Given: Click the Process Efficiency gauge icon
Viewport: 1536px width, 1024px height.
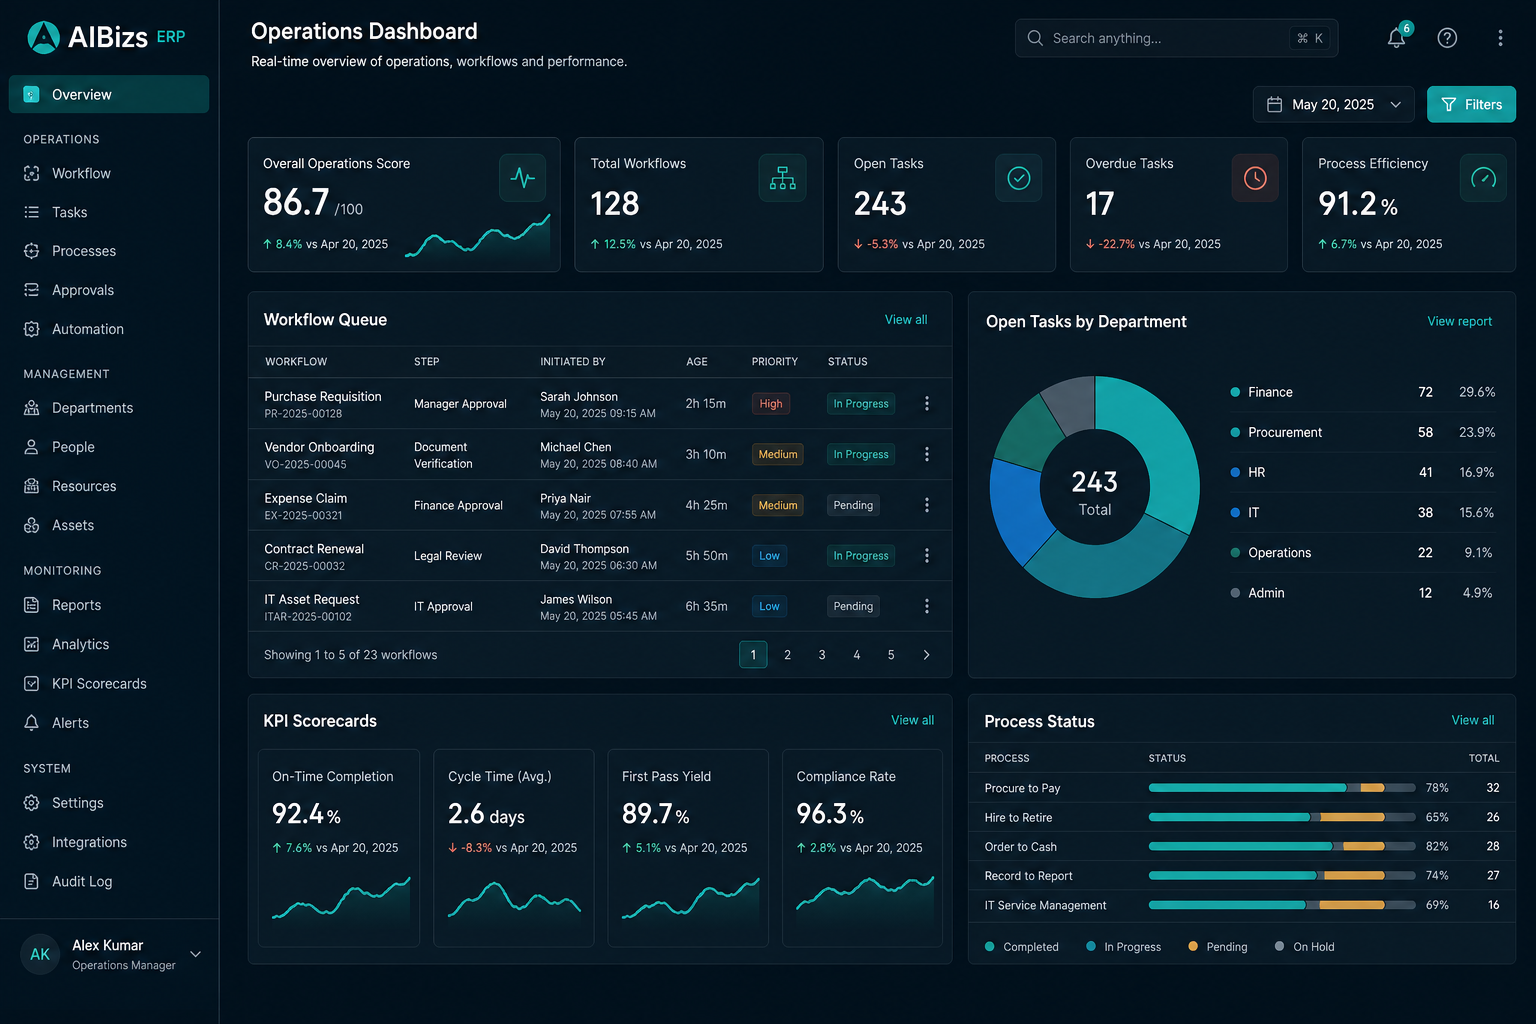Looking at the screenshot, I should coord(1483,178).
